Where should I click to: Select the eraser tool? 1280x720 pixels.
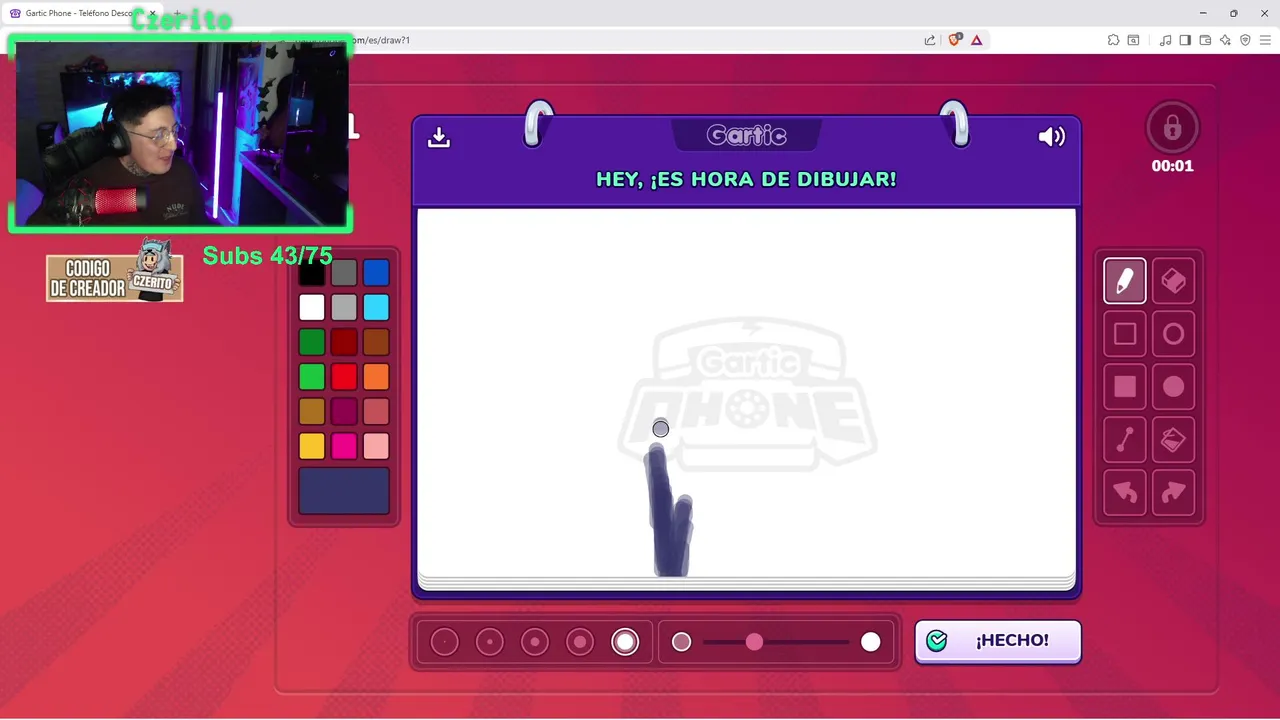[1173, 281]
